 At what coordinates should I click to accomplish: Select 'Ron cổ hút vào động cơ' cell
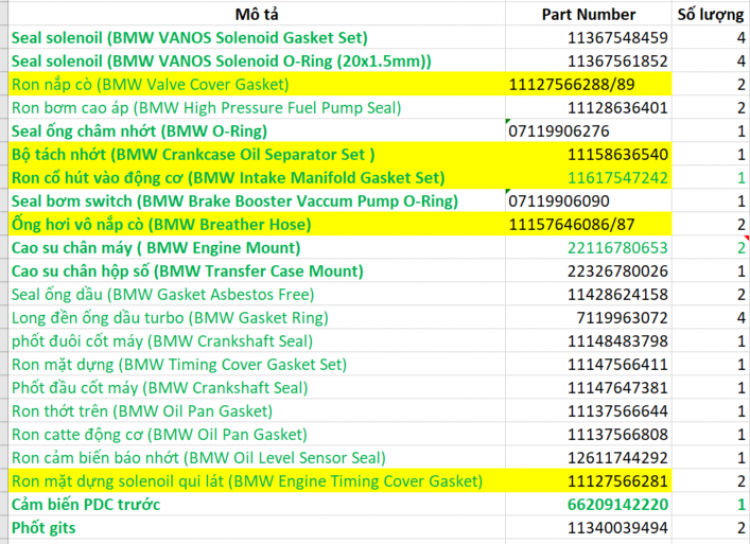click(x=257, y=178)
